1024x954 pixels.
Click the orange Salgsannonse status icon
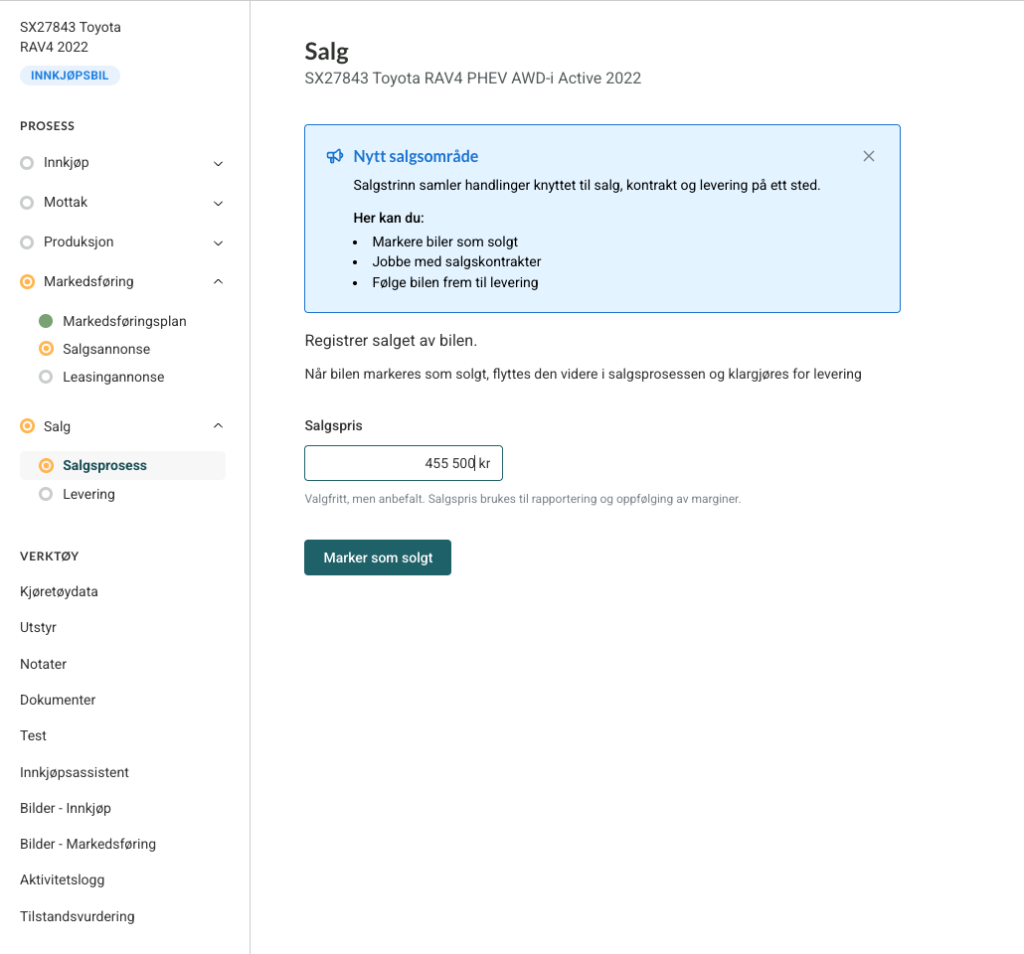coord(45,349)
